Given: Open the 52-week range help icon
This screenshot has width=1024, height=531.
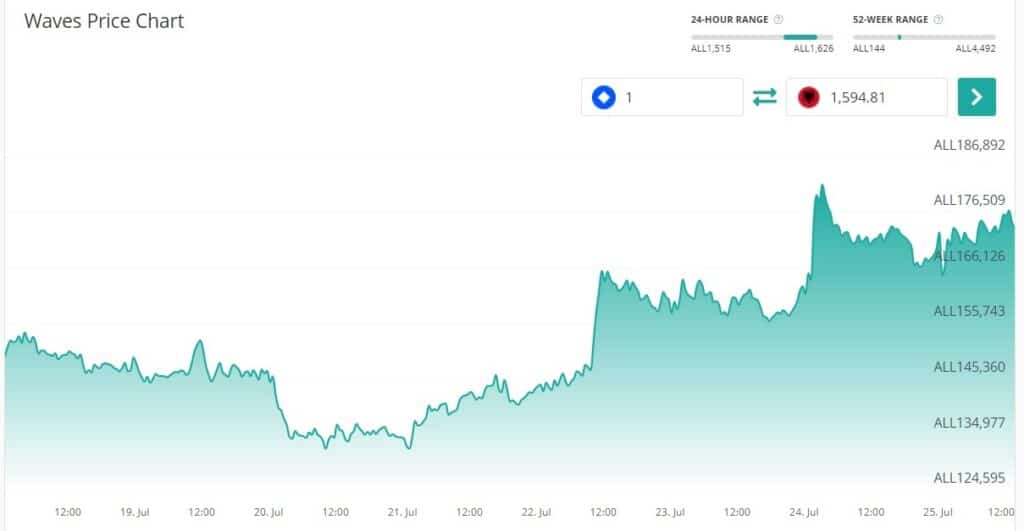Looking at the screenshot, I should click(x=938, y=20).
